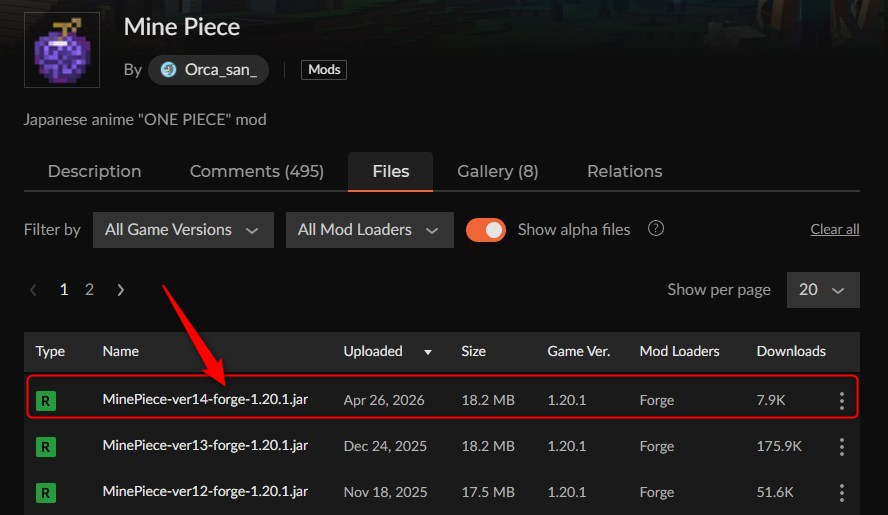
Task: Sort by the Mod Loaders column header
Action: [x=680, y=351]
